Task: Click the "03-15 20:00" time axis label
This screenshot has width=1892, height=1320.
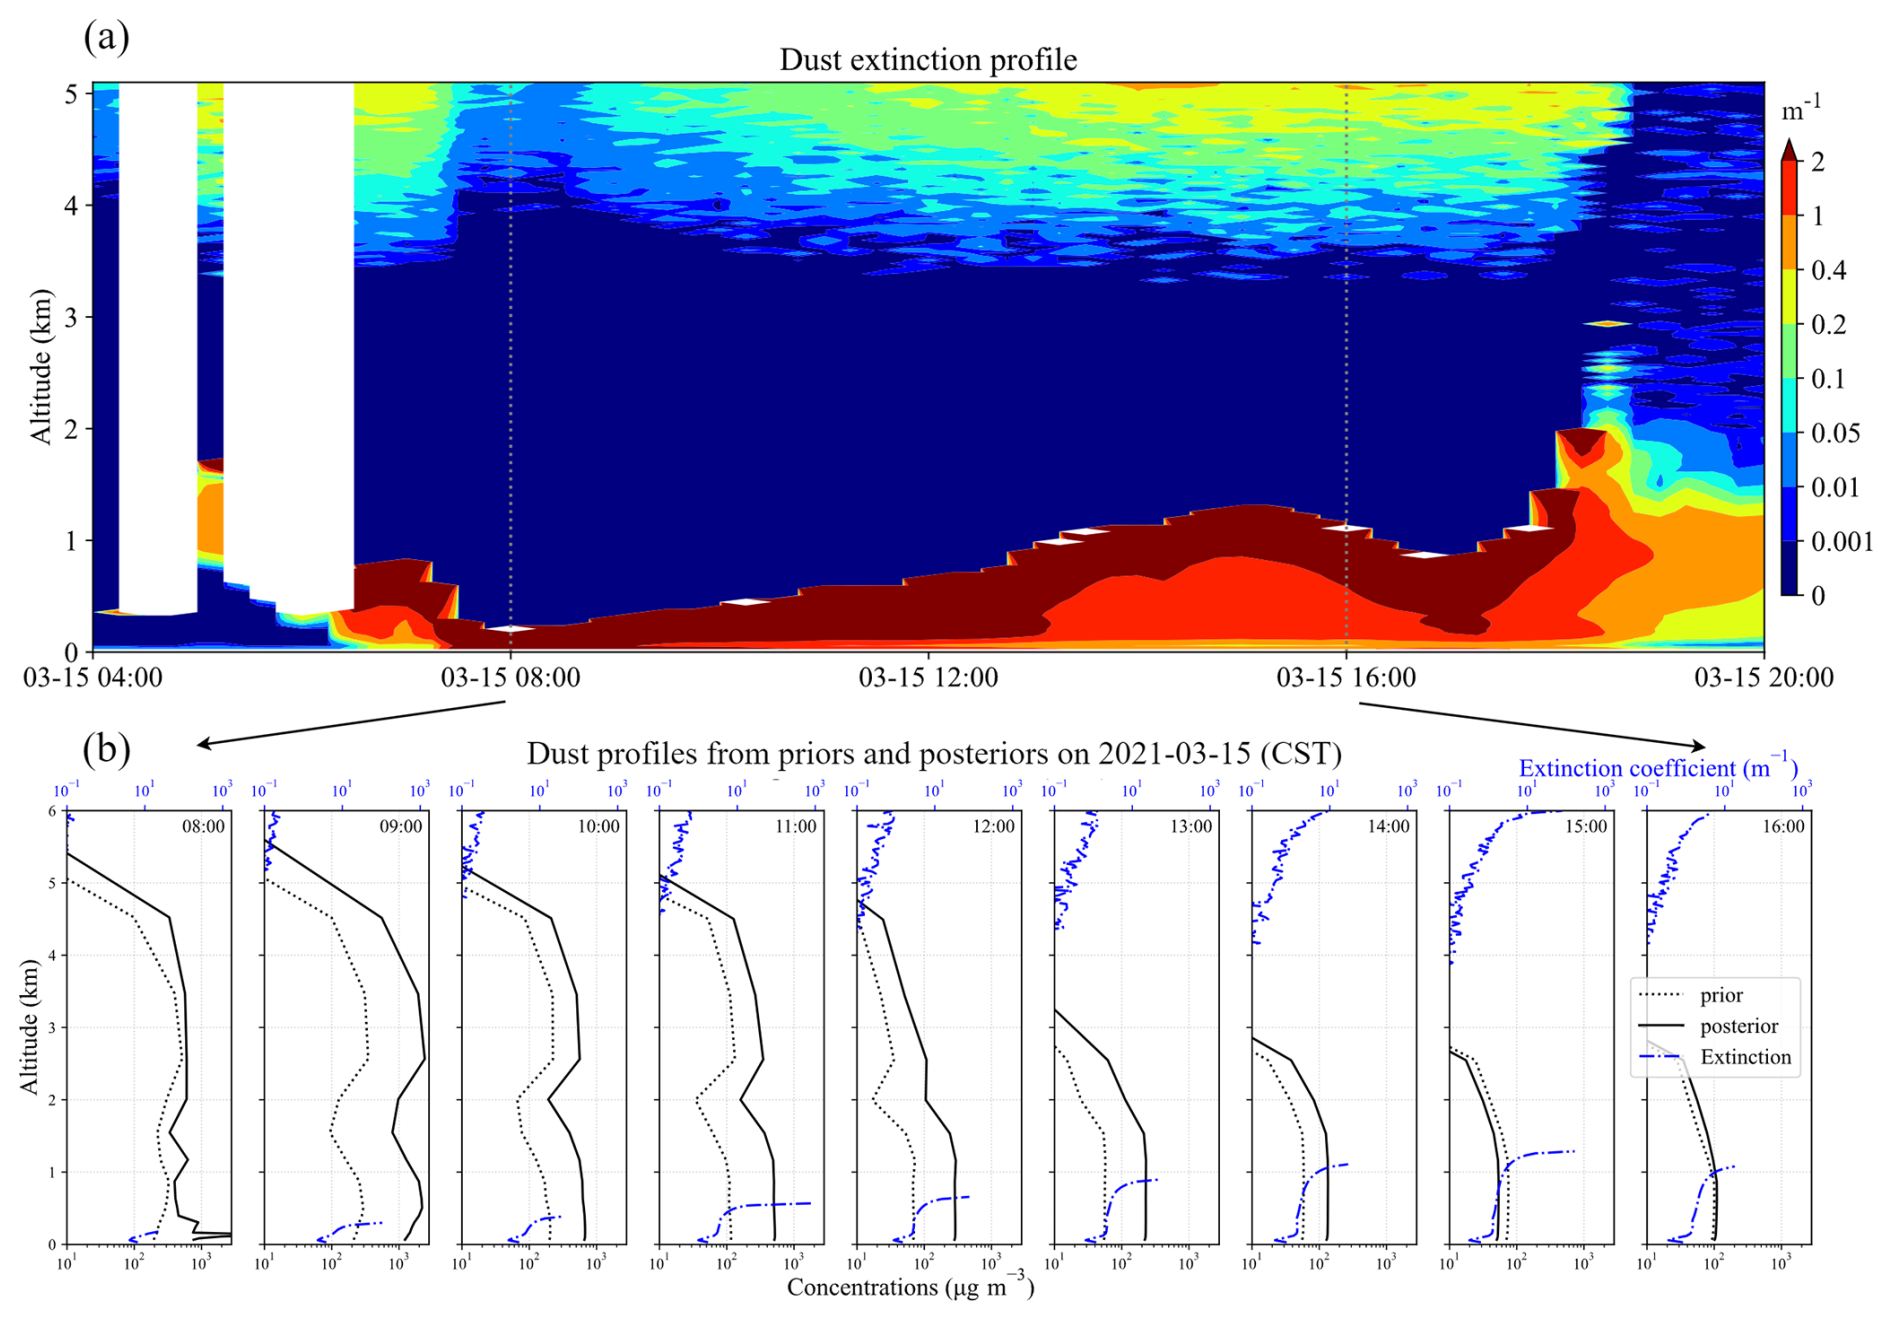Action: (x=1763, y=678)
